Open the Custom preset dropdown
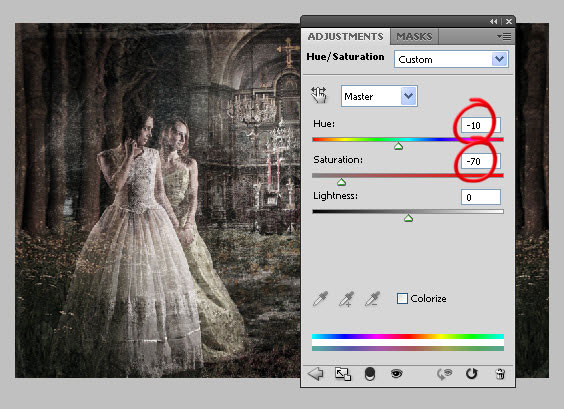The height and width of the screenshot is (409, 564). tap(451, 59)
